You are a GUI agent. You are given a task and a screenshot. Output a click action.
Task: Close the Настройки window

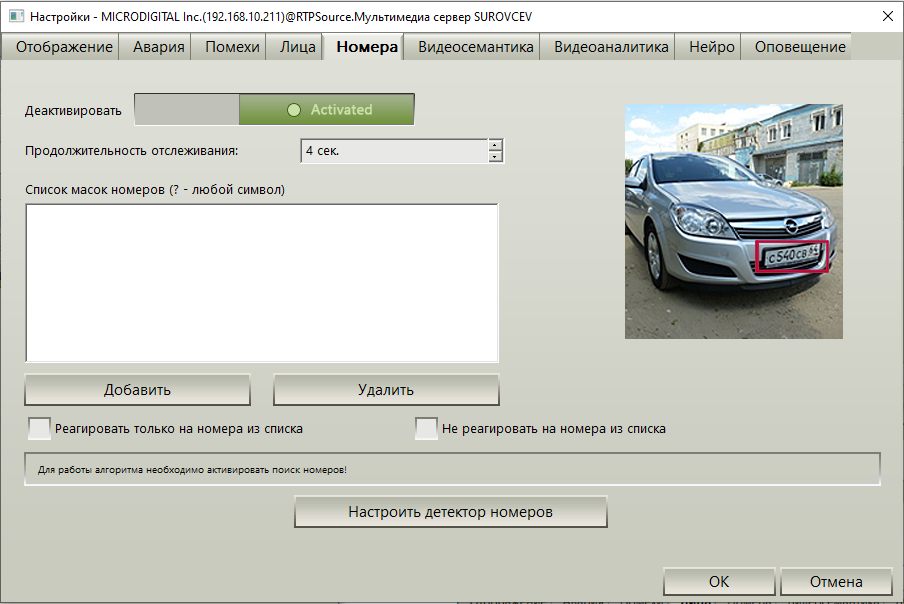(x=888, y=16)
